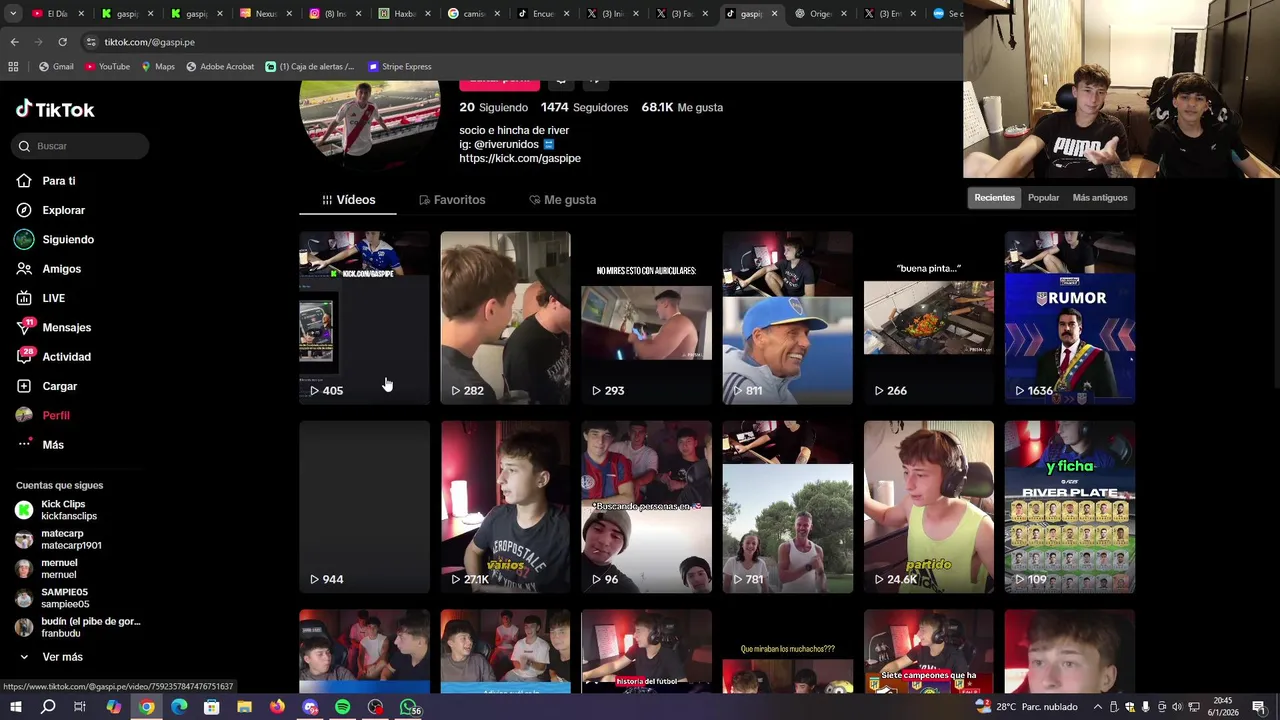Show the 20 Siguiendo list

click(493, 107)
